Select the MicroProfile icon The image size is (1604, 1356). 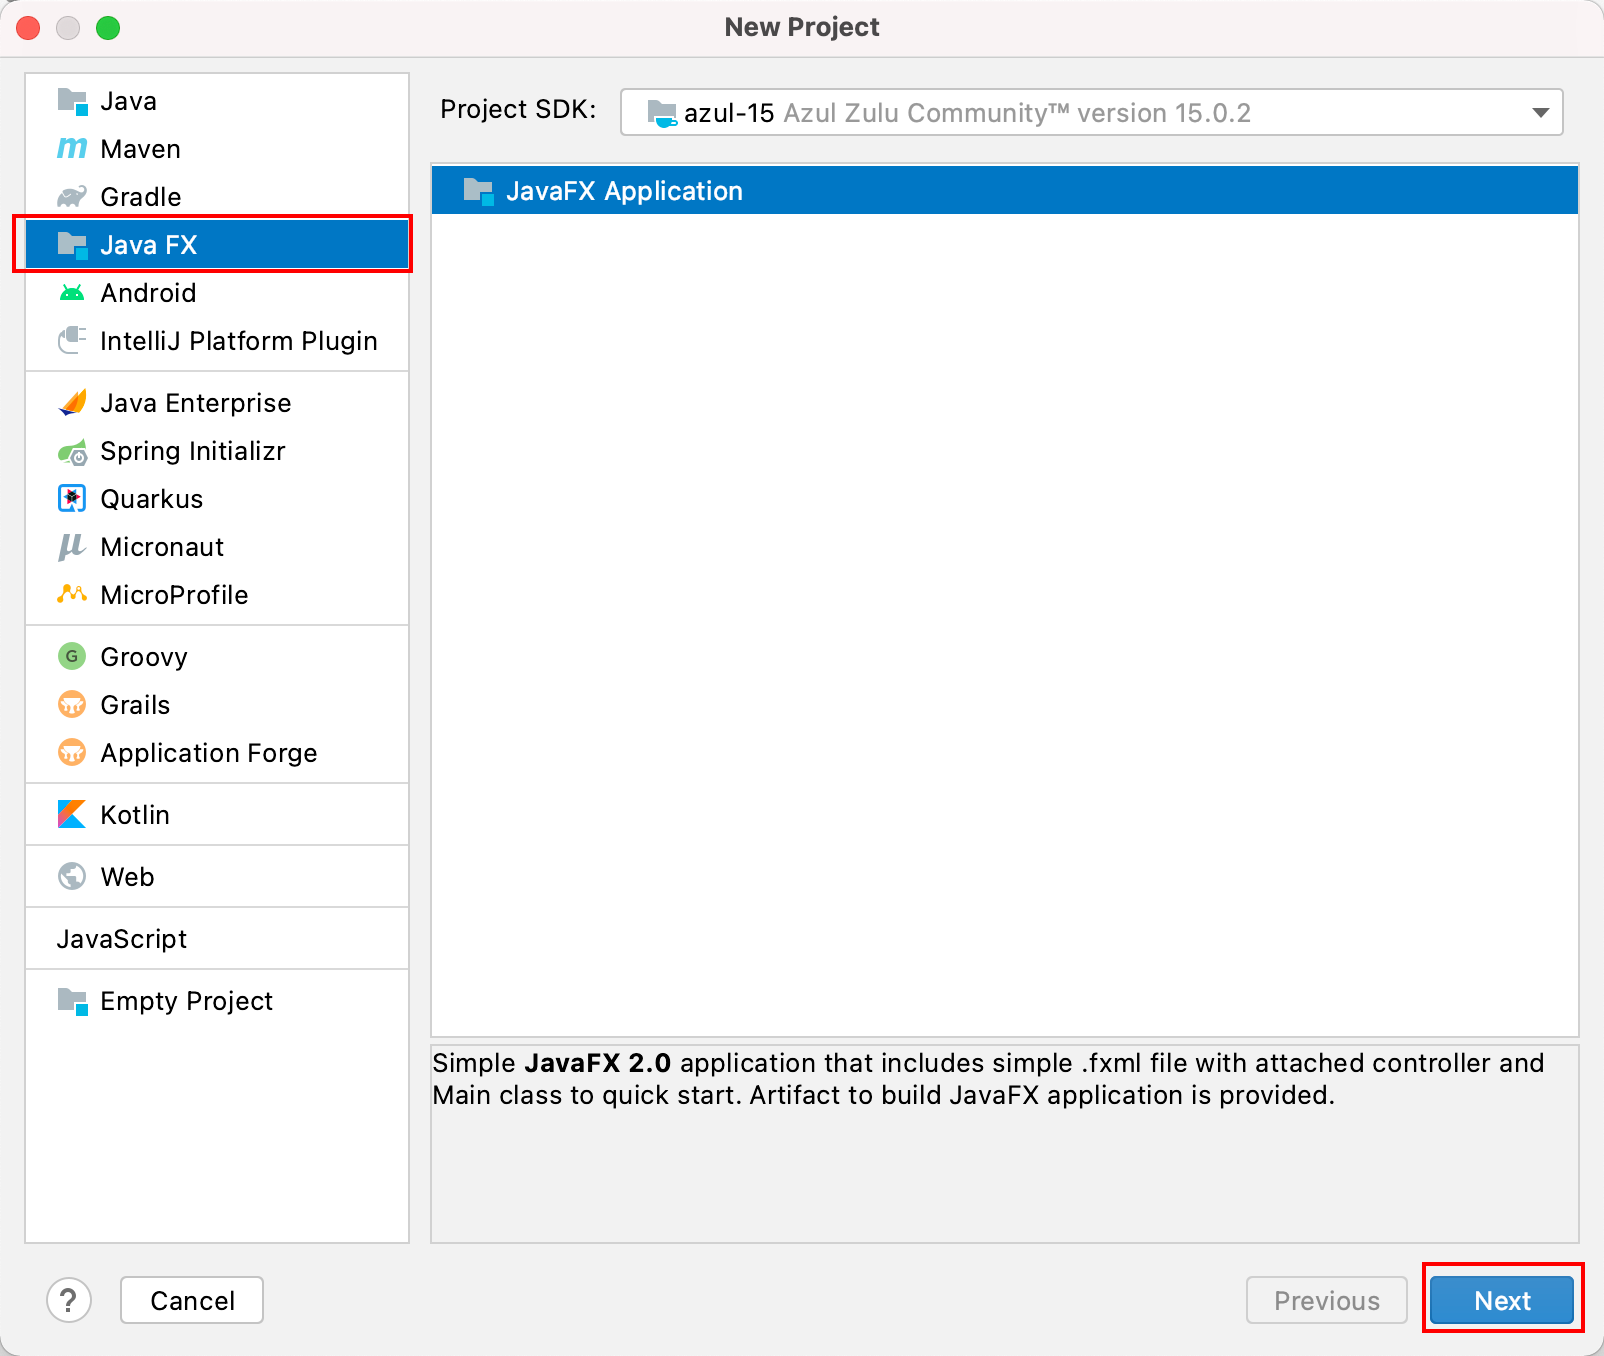[71, 594]
